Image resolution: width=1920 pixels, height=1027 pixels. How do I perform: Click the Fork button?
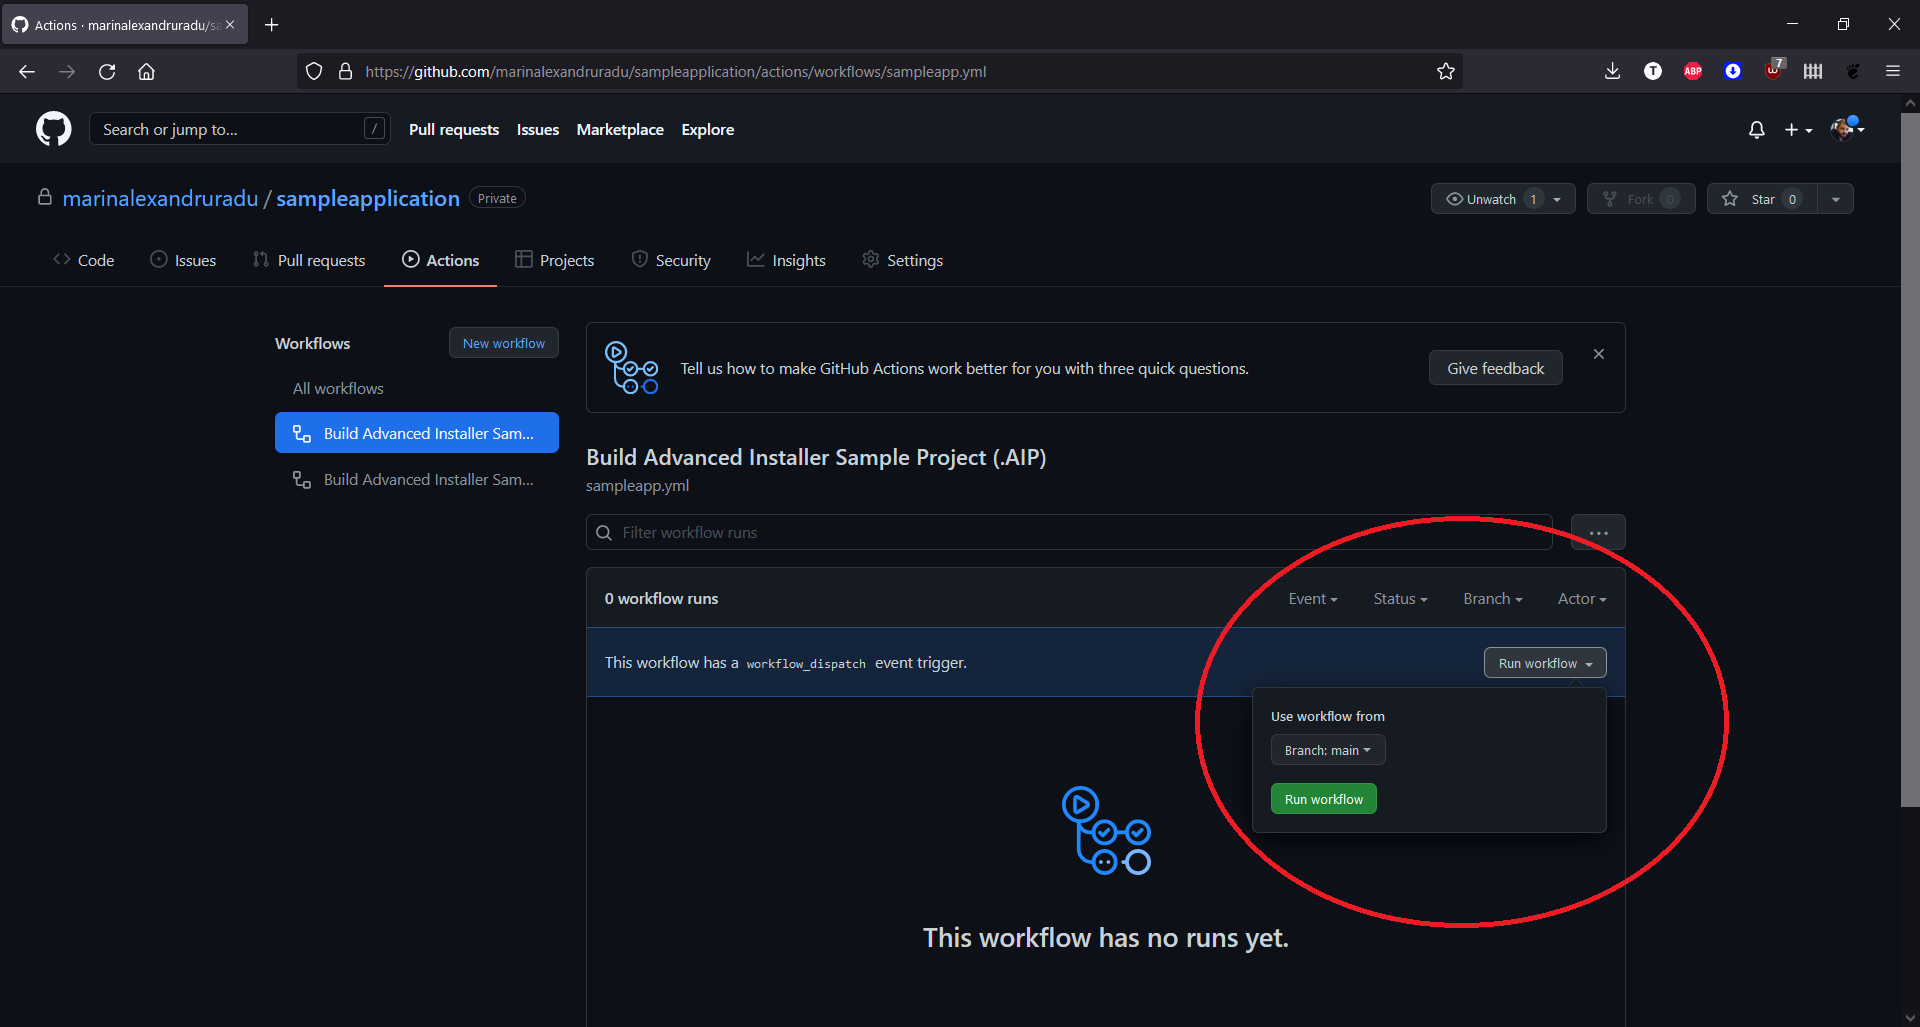[1641, 199]
